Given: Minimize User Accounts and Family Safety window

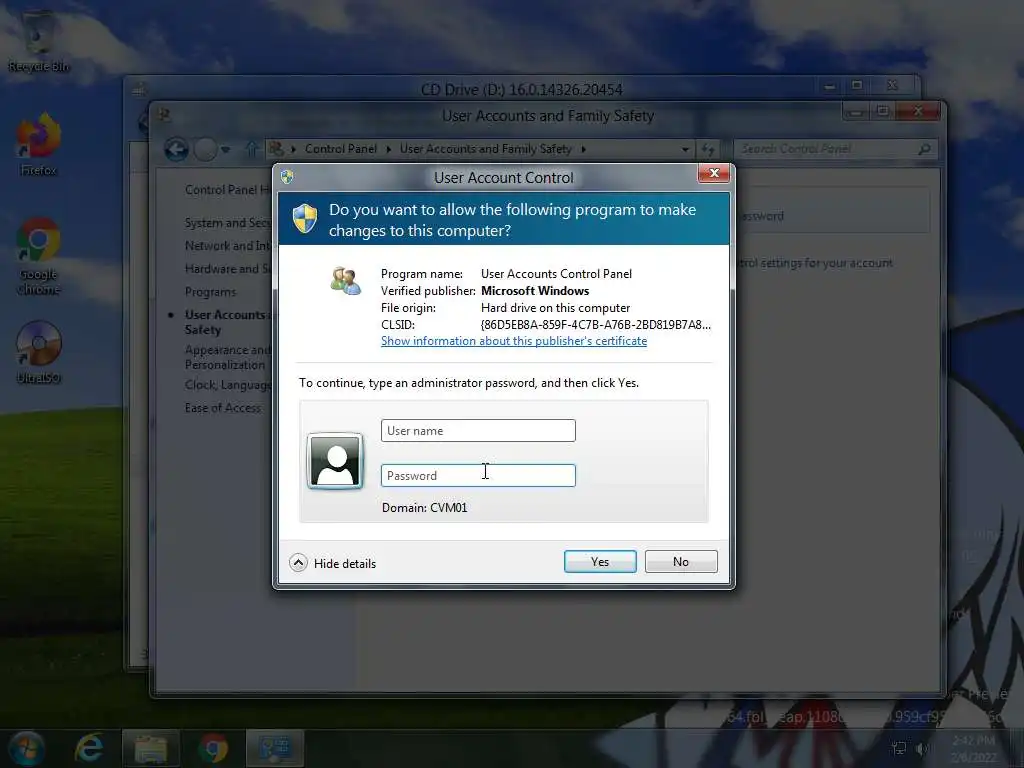Looking at the screenshot, I should pyautogui.click(x=856, y=112).
